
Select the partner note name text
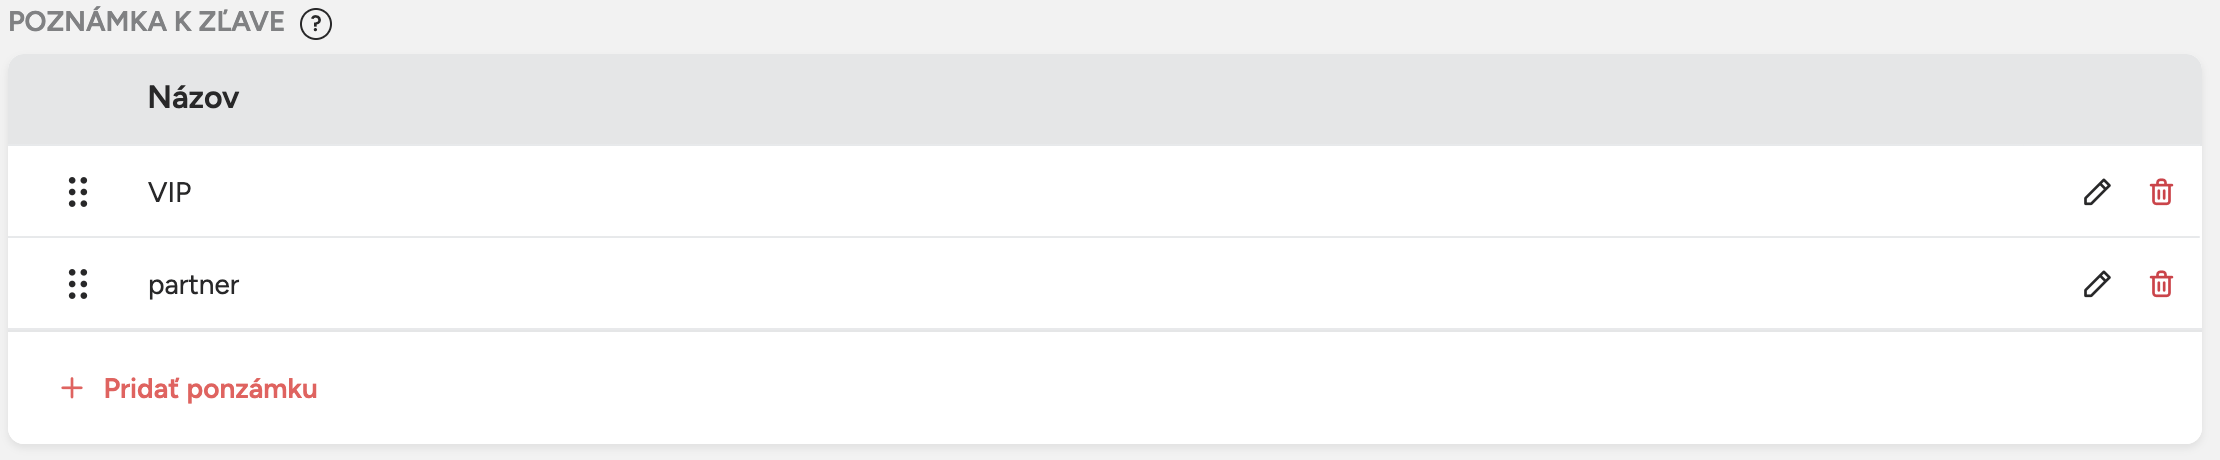193,285
